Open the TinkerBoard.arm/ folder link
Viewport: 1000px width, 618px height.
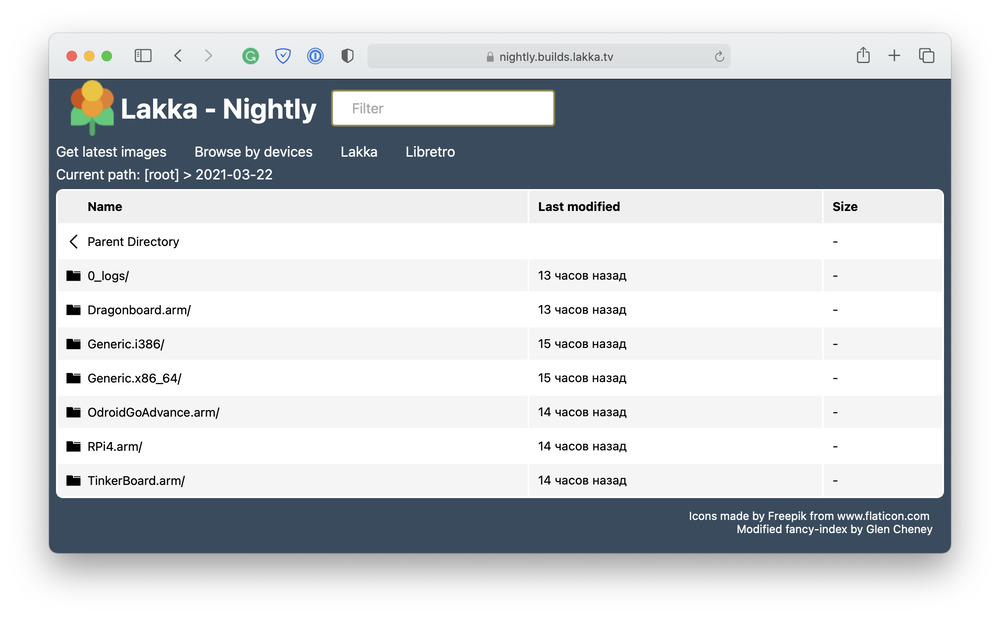coord(136,480)
